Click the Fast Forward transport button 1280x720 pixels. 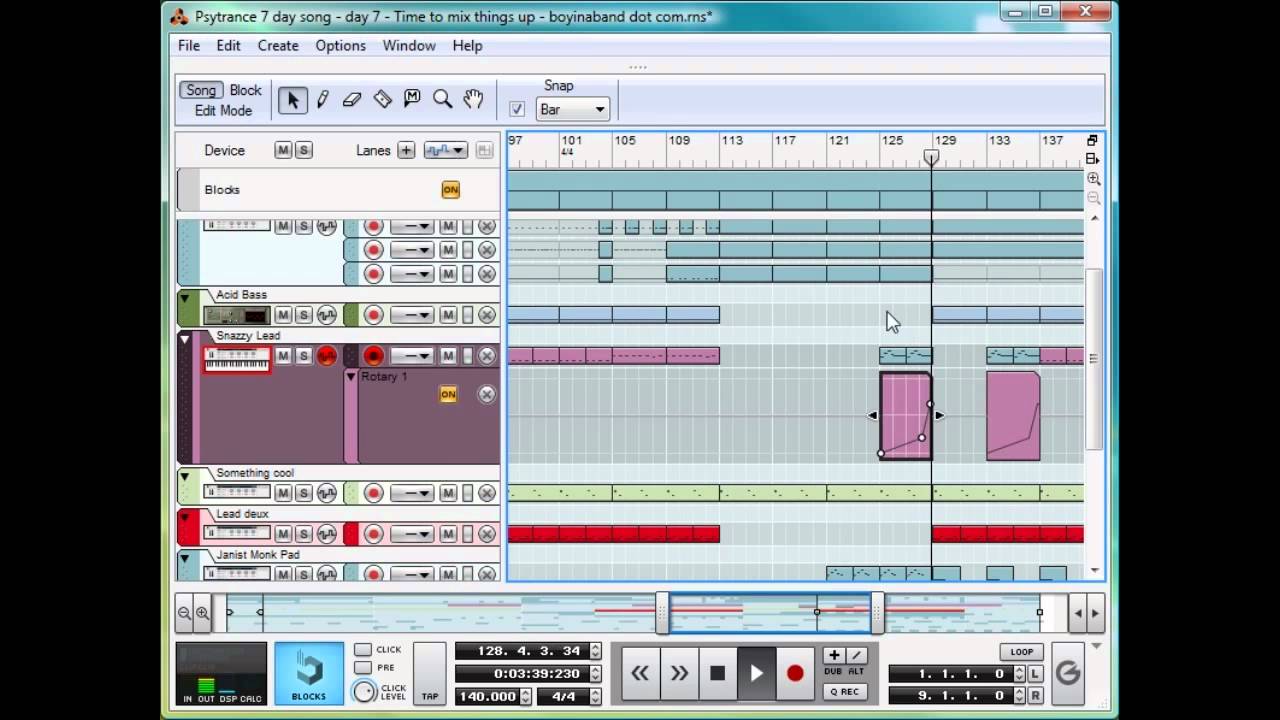tap(679, 673)
